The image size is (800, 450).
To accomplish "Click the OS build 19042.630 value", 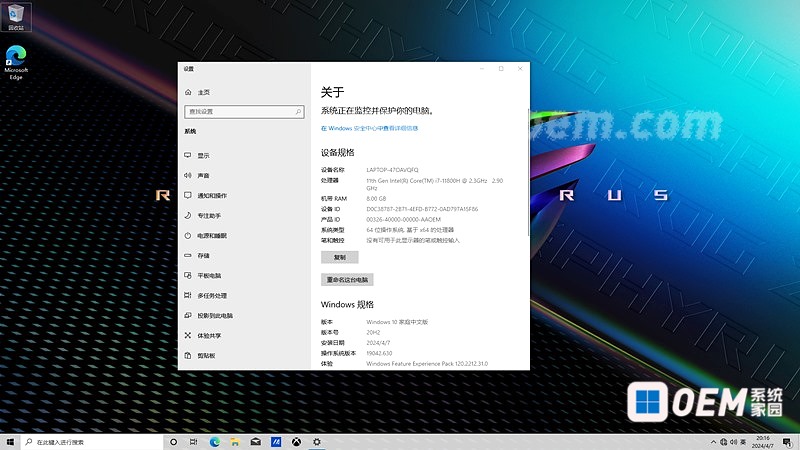I will pos(379,353).
